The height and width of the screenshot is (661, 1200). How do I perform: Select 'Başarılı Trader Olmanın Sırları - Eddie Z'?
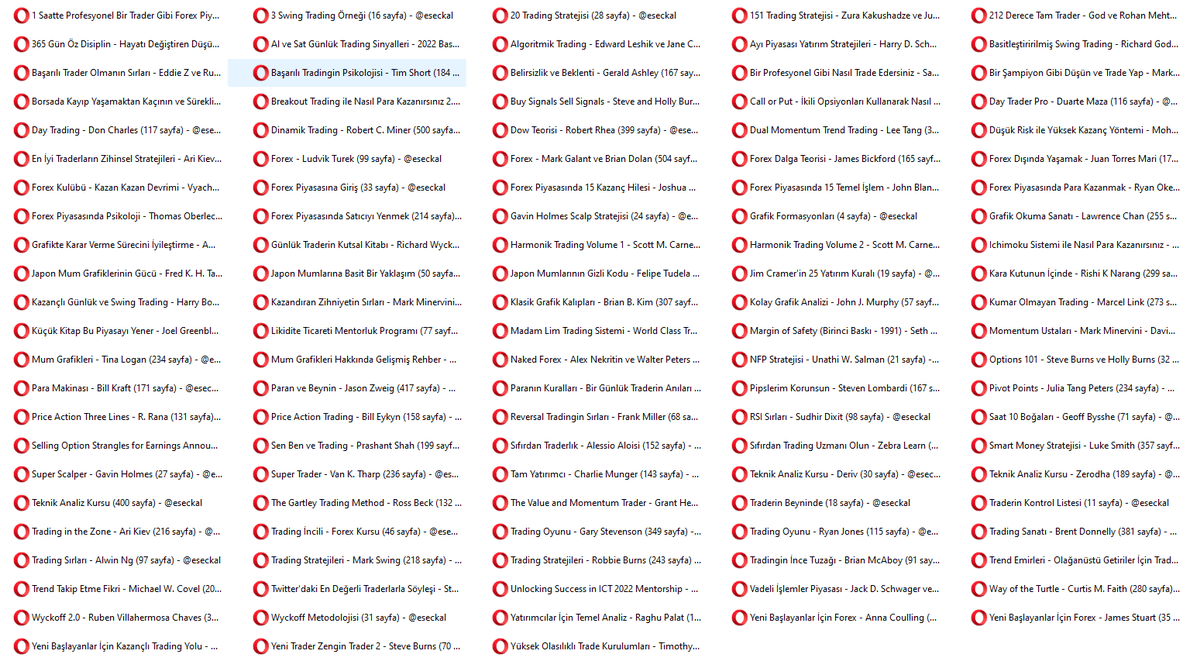coord(126,73)
